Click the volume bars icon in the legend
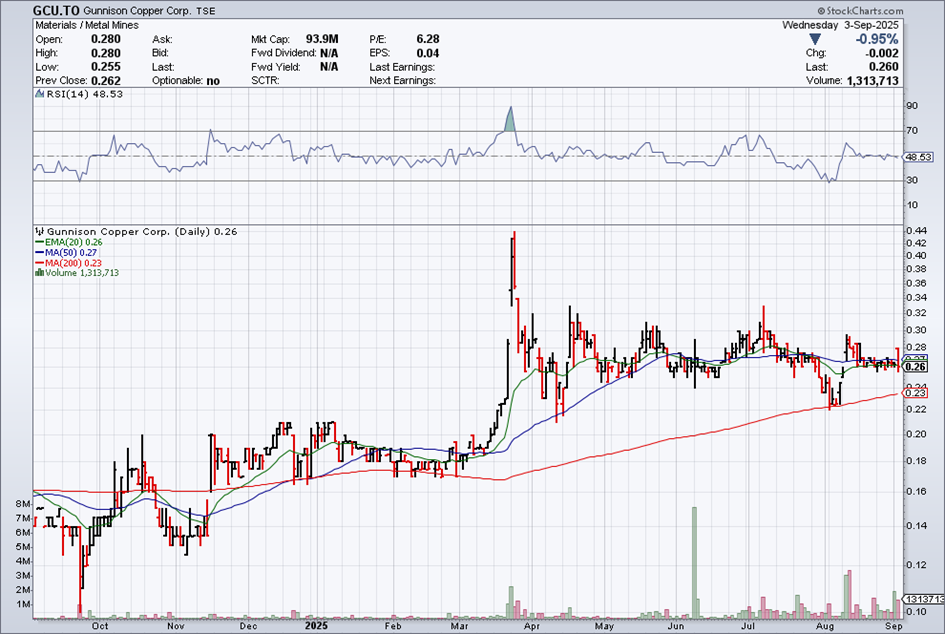 click(x=40, y=273)
